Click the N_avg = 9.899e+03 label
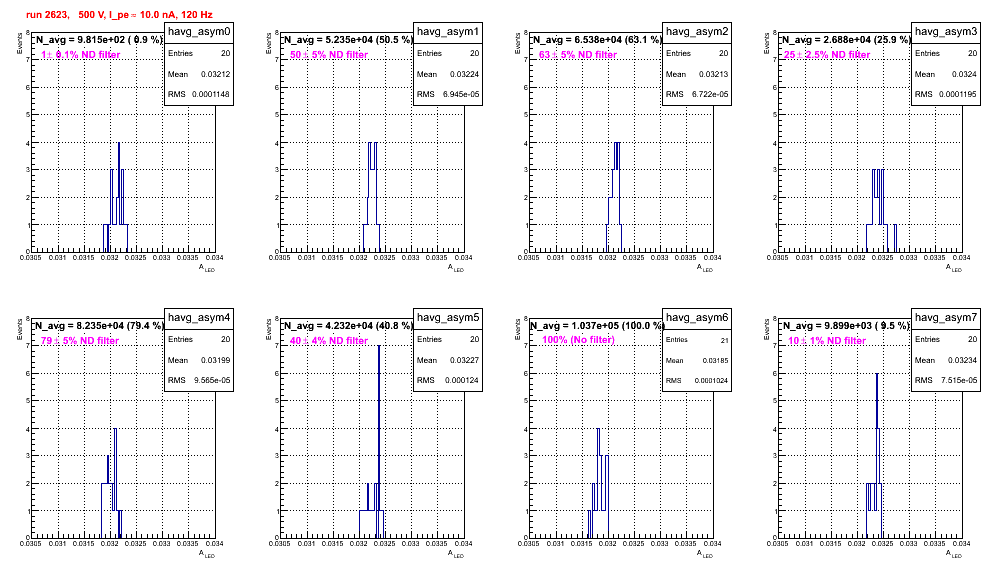Image resolution: width=996 pixels, height=572 pixels. pos(846,326)
